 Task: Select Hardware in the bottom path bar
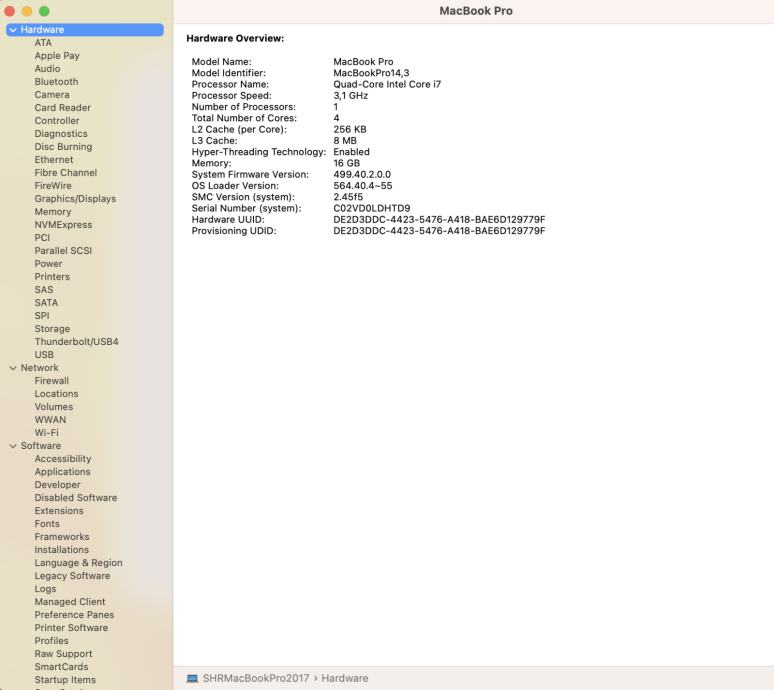coord(345,679)
